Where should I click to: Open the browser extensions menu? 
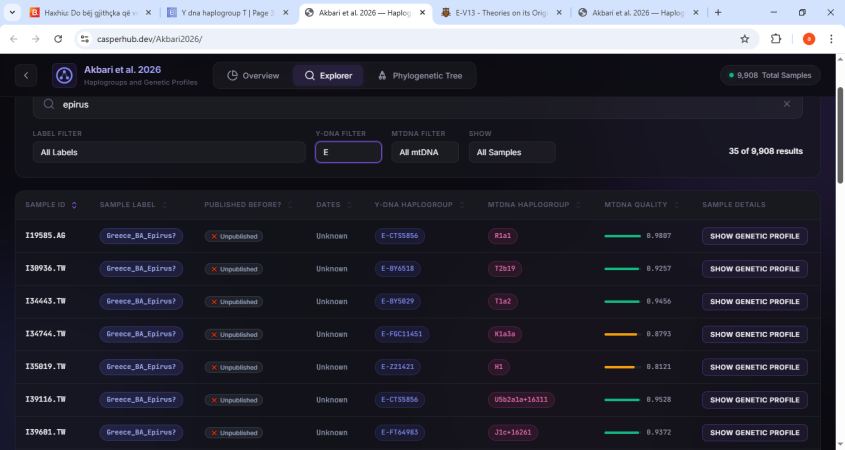[x=776, y=39]
